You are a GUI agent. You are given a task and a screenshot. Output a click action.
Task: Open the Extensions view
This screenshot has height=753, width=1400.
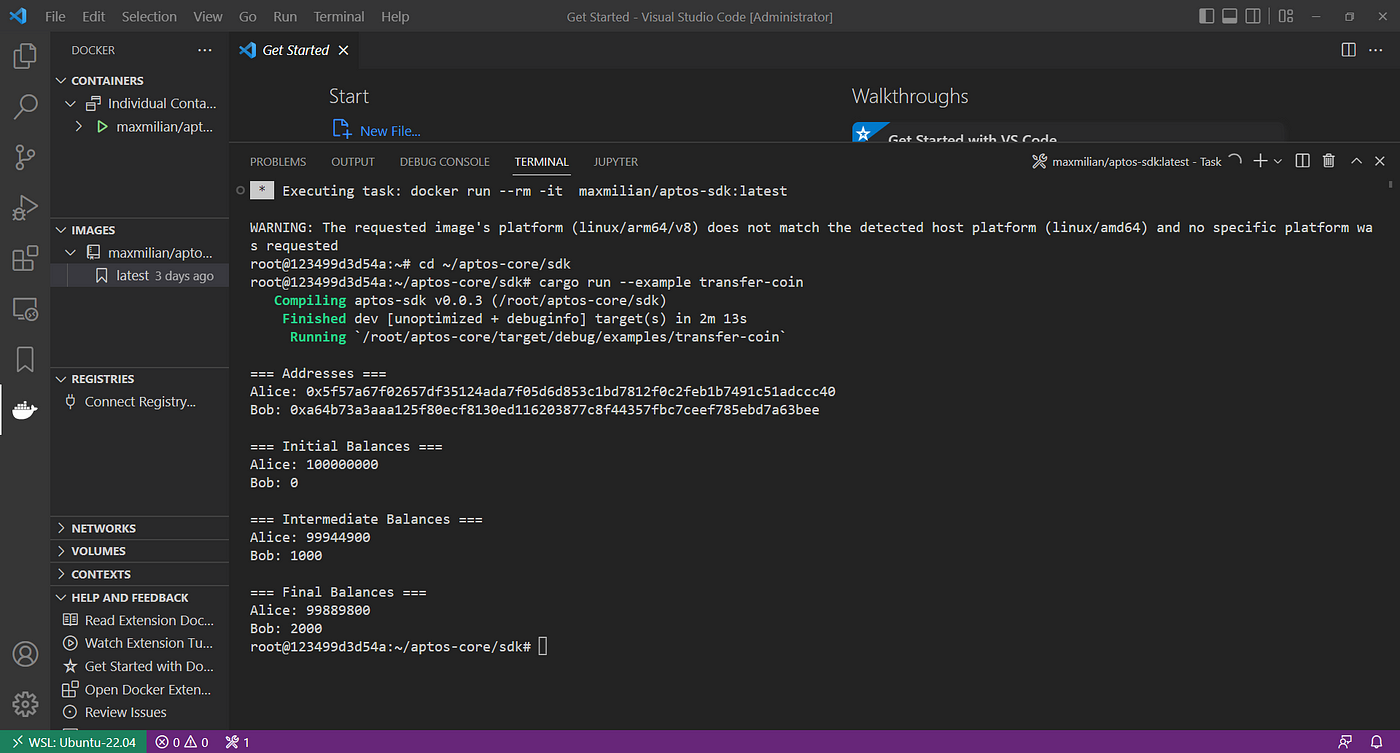pyautogui.click(x=25, y=258)
